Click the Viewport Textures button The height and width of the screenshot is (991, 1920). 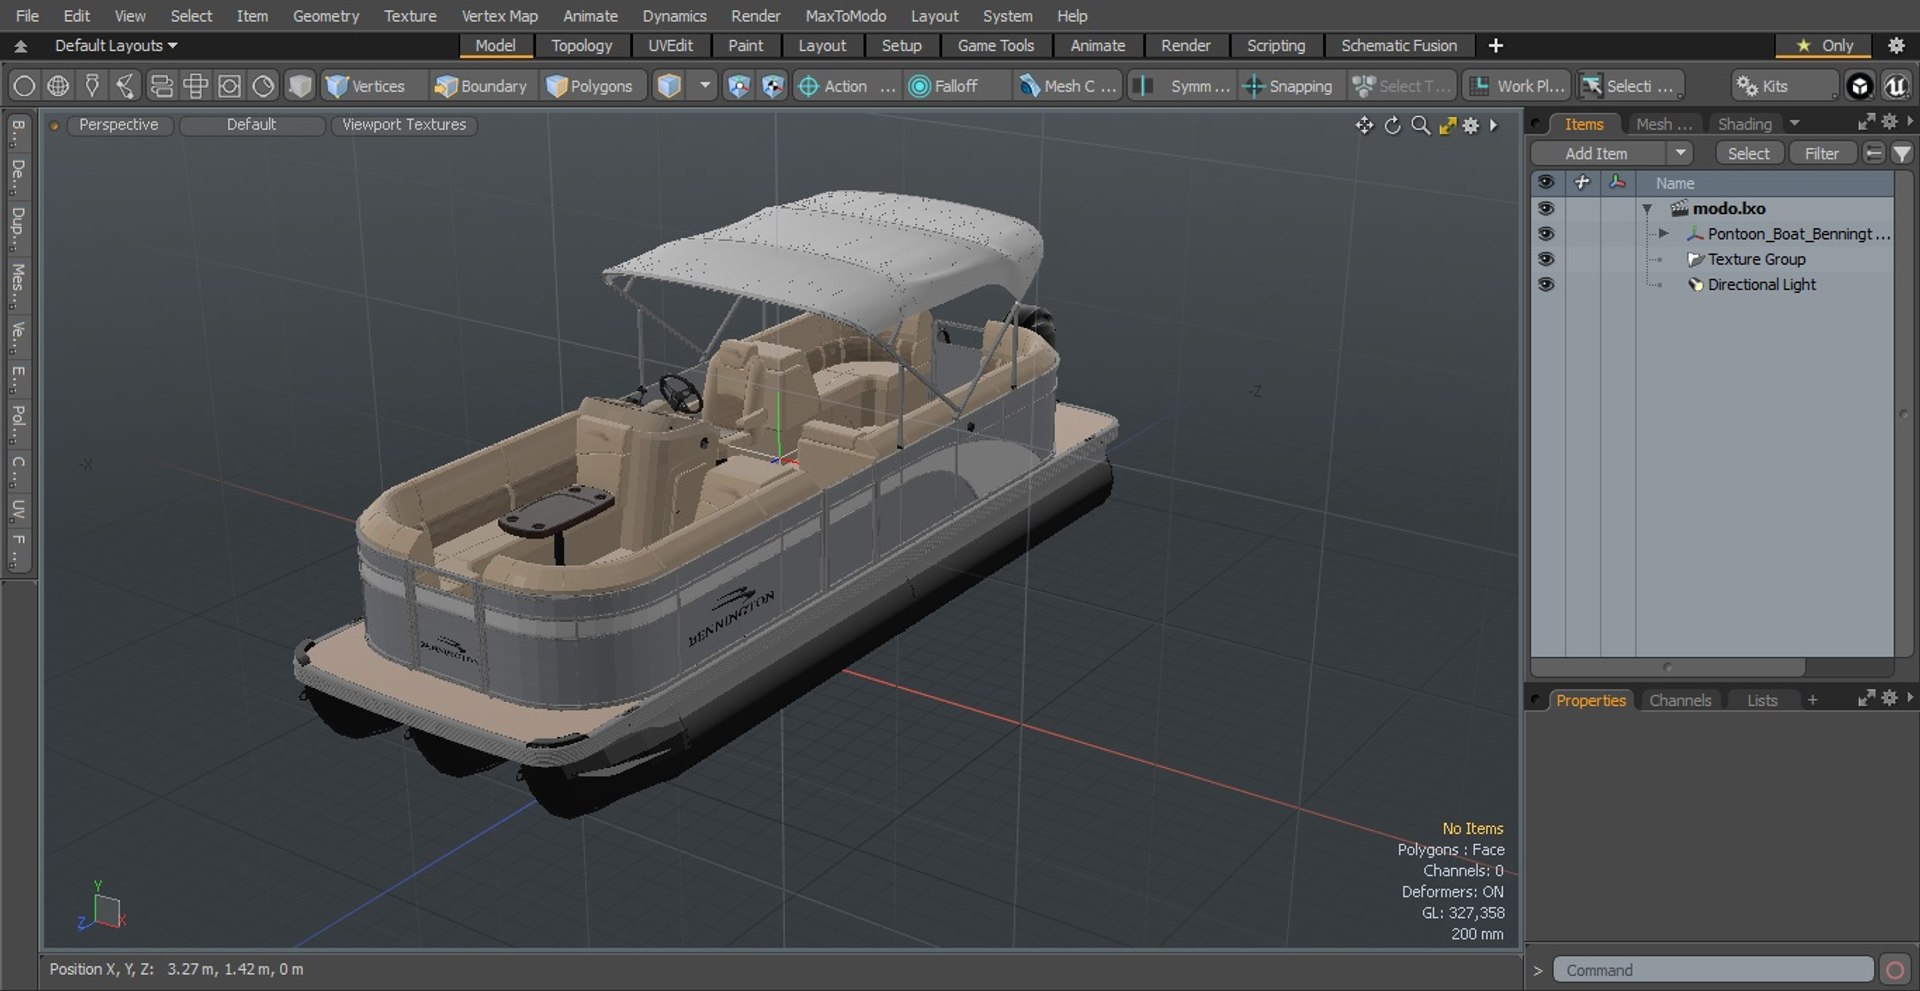pyautogui.click(x=404, y=125)
